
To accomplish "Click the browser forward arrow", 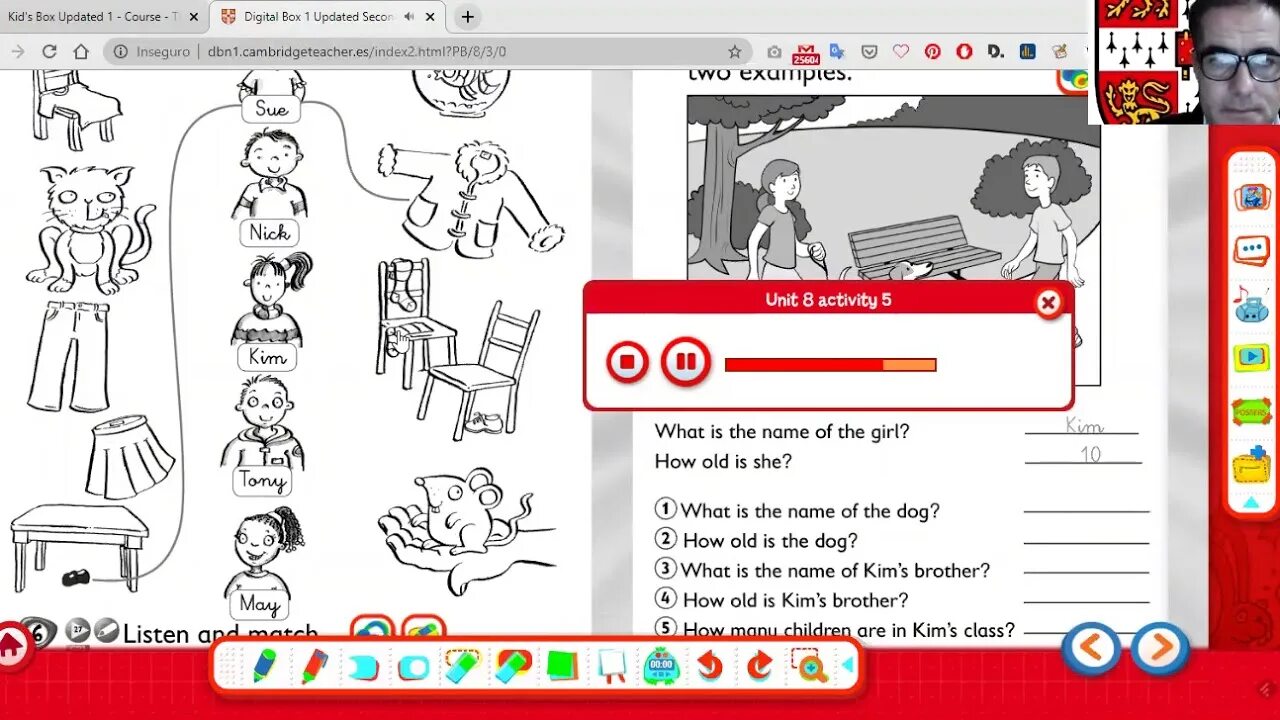I will [17, 51].
